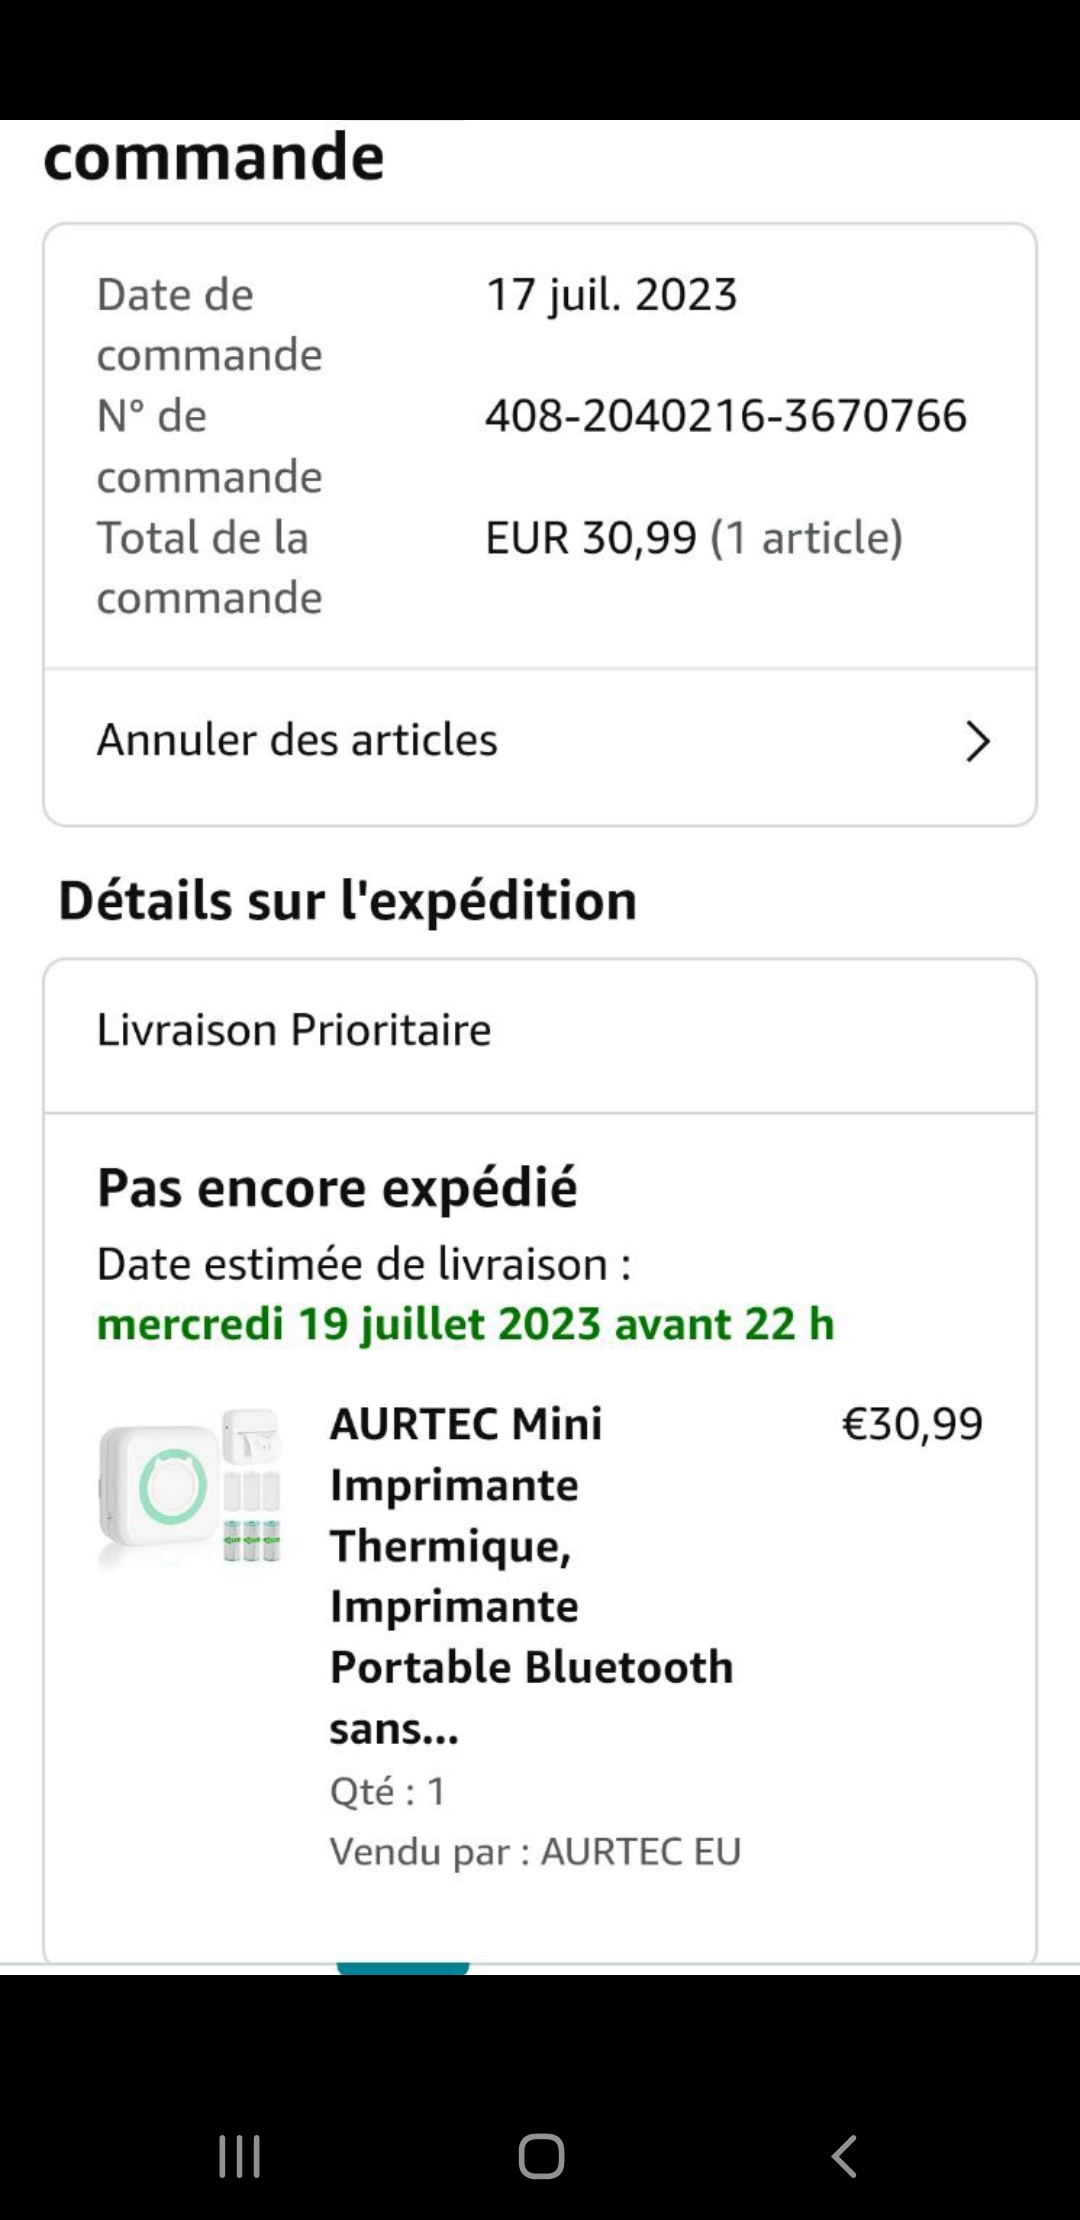Tap the green estimated delivery date

[465, 1324]
